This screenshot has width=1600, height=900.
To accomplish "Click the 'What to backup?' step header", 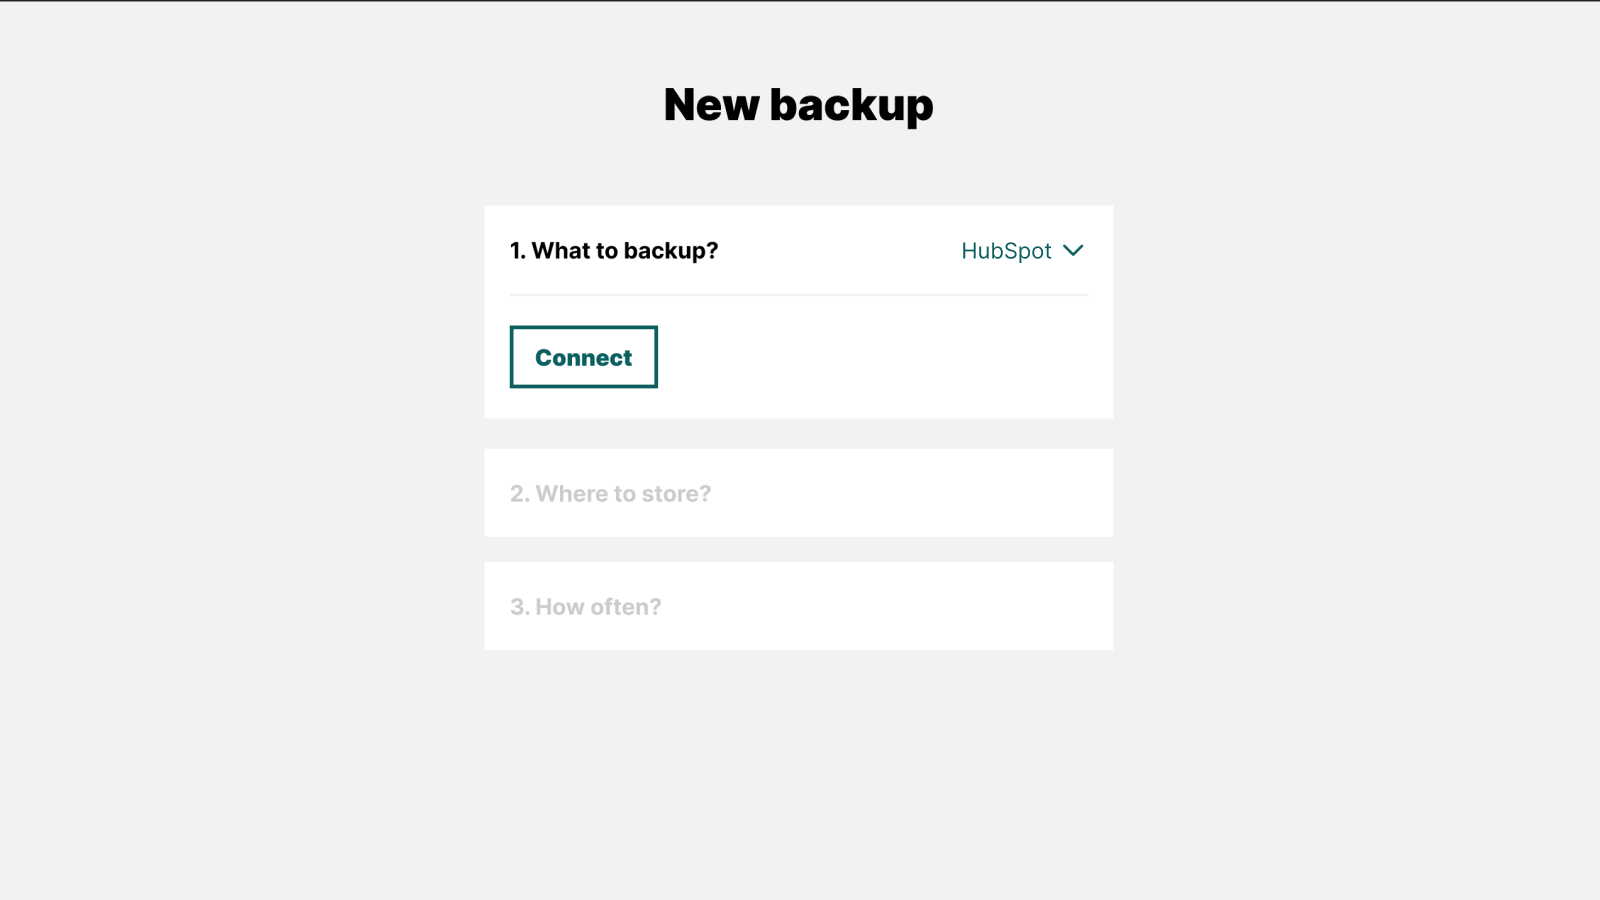I will [613, 251].
